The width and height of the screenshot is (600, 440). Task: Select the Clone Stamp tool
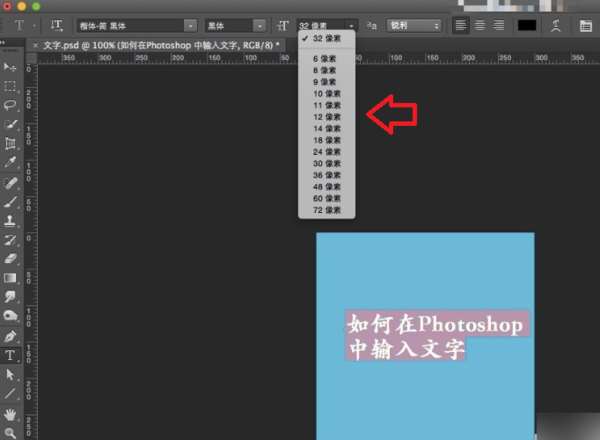click(x=10, y=221)
